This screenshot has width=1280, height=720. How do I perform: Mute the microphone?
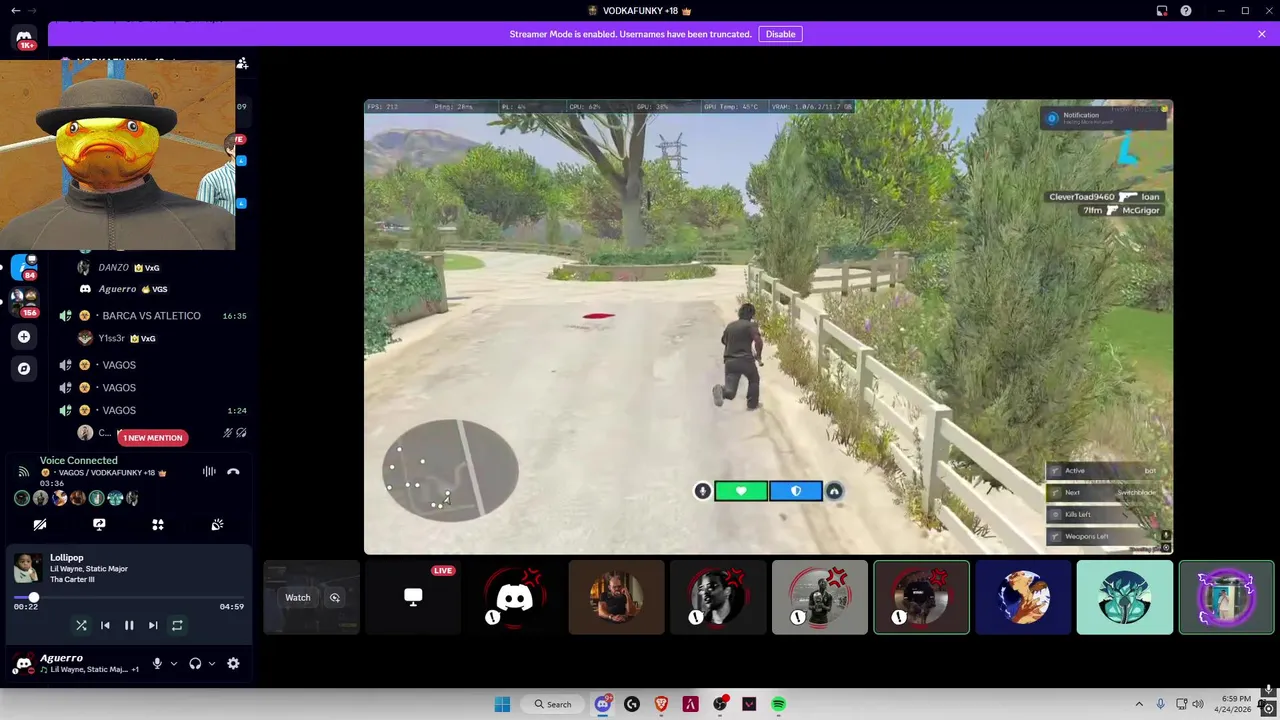click(x=157, y=664)
